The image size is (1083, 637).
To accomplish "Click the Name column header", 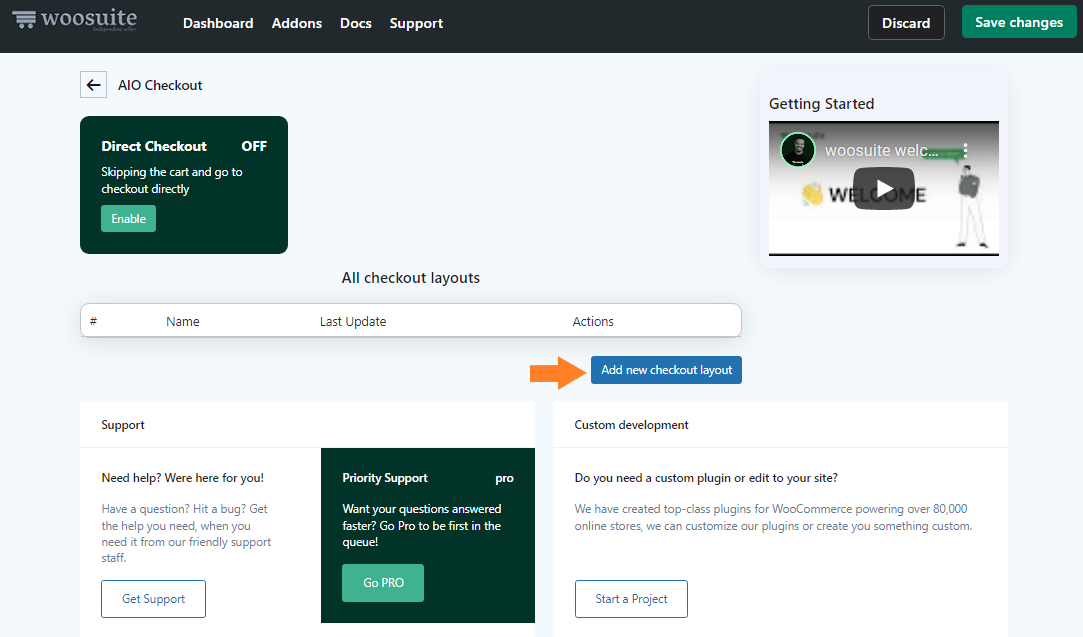I will click(183, 321).
